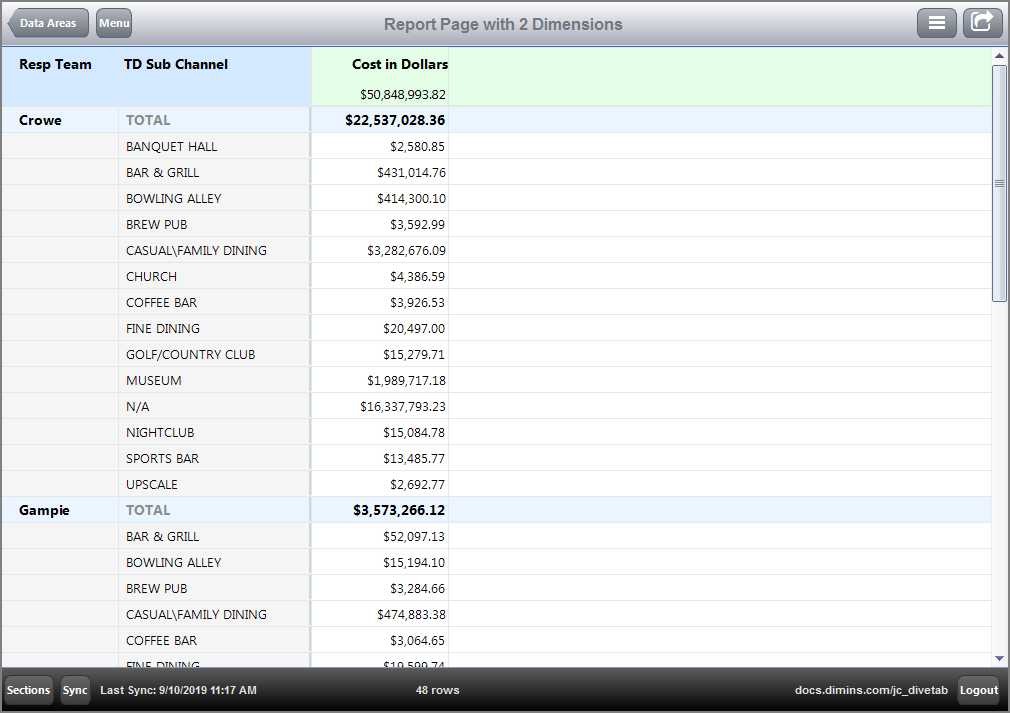Open the hamburger list menu icon
This screenshot has height=713, width=1010.
tap(937, 23)
